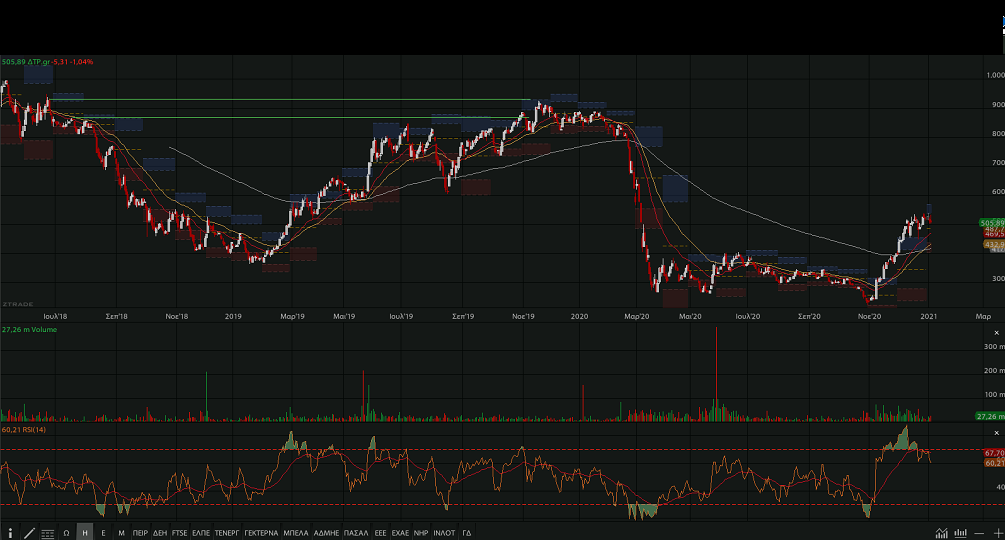
Task: Close the RSI(14) indicator panel
Action: [x=996, y=434]
